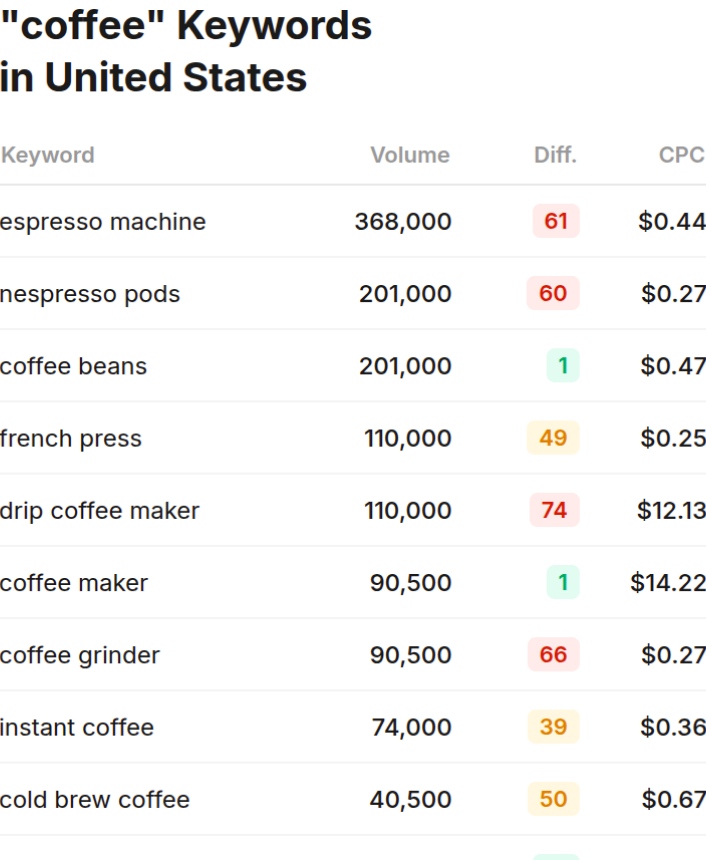Click the difficulty badge showing 66
Image resolution: width=706 pixels, height=860 pixels.
tap(553, 655)
